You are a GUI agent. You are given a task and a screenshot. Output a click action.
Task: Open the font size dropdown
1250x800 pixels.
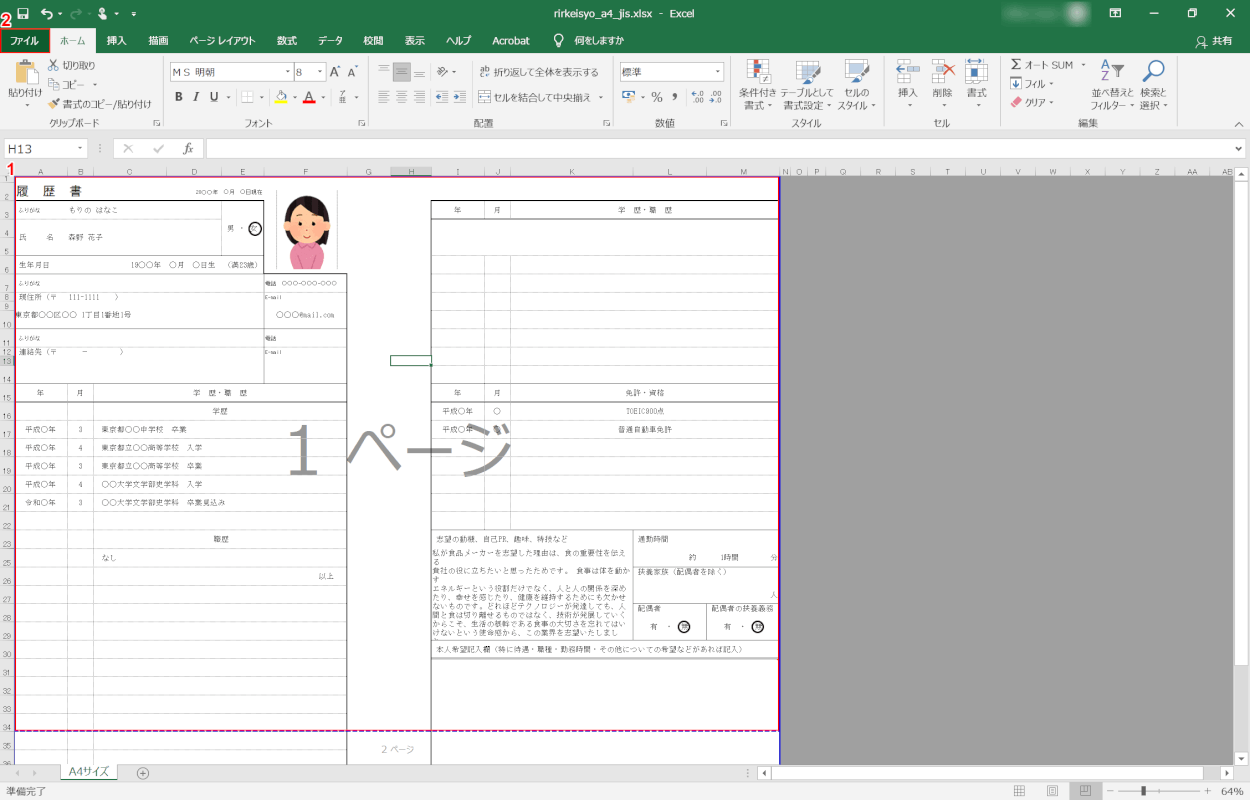[320, 72]
